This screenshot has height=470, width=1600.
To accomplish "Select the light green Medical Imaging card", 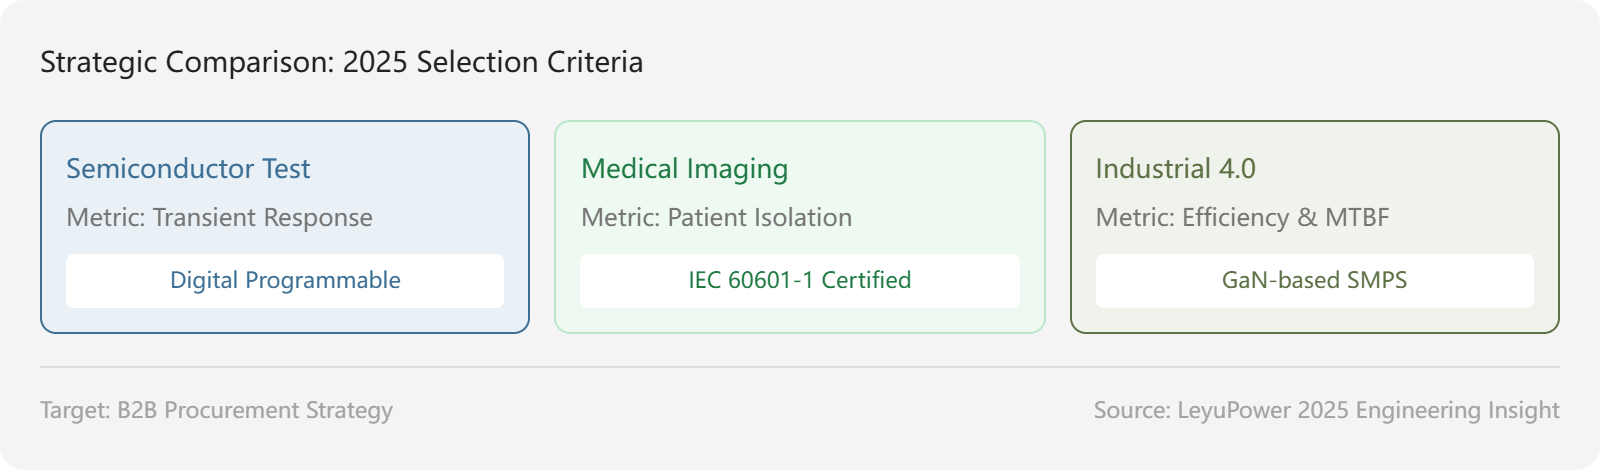I will [800, 227].
